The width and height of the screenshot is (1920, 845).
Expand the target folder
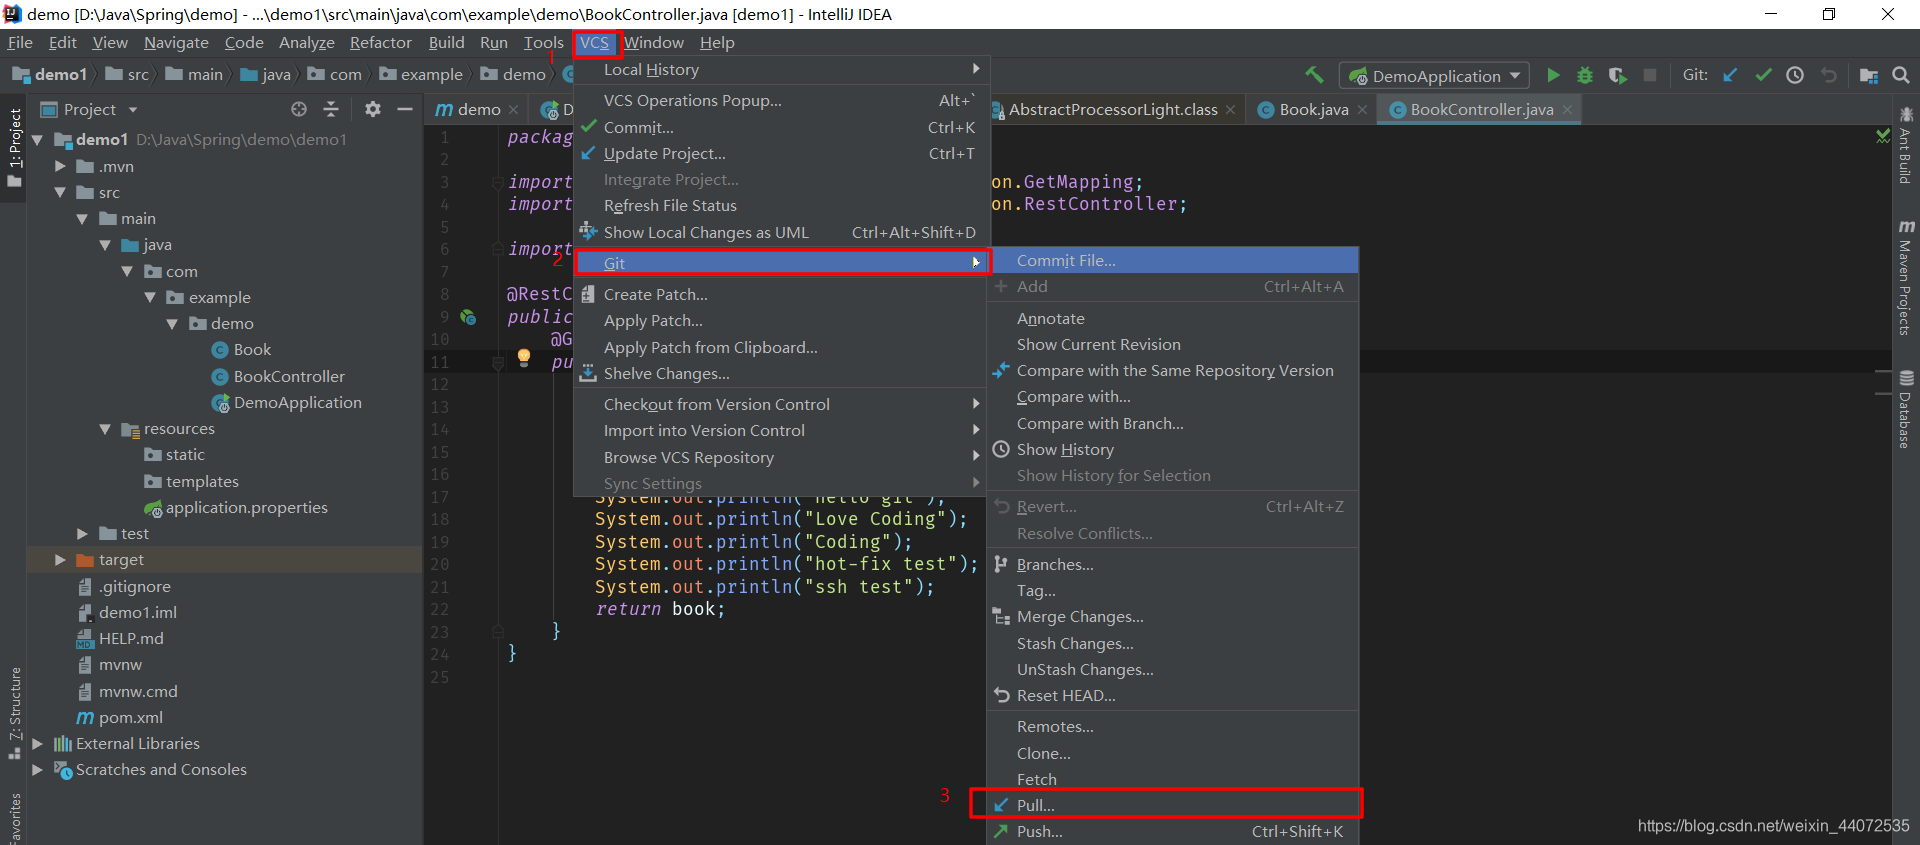point(61,560)
